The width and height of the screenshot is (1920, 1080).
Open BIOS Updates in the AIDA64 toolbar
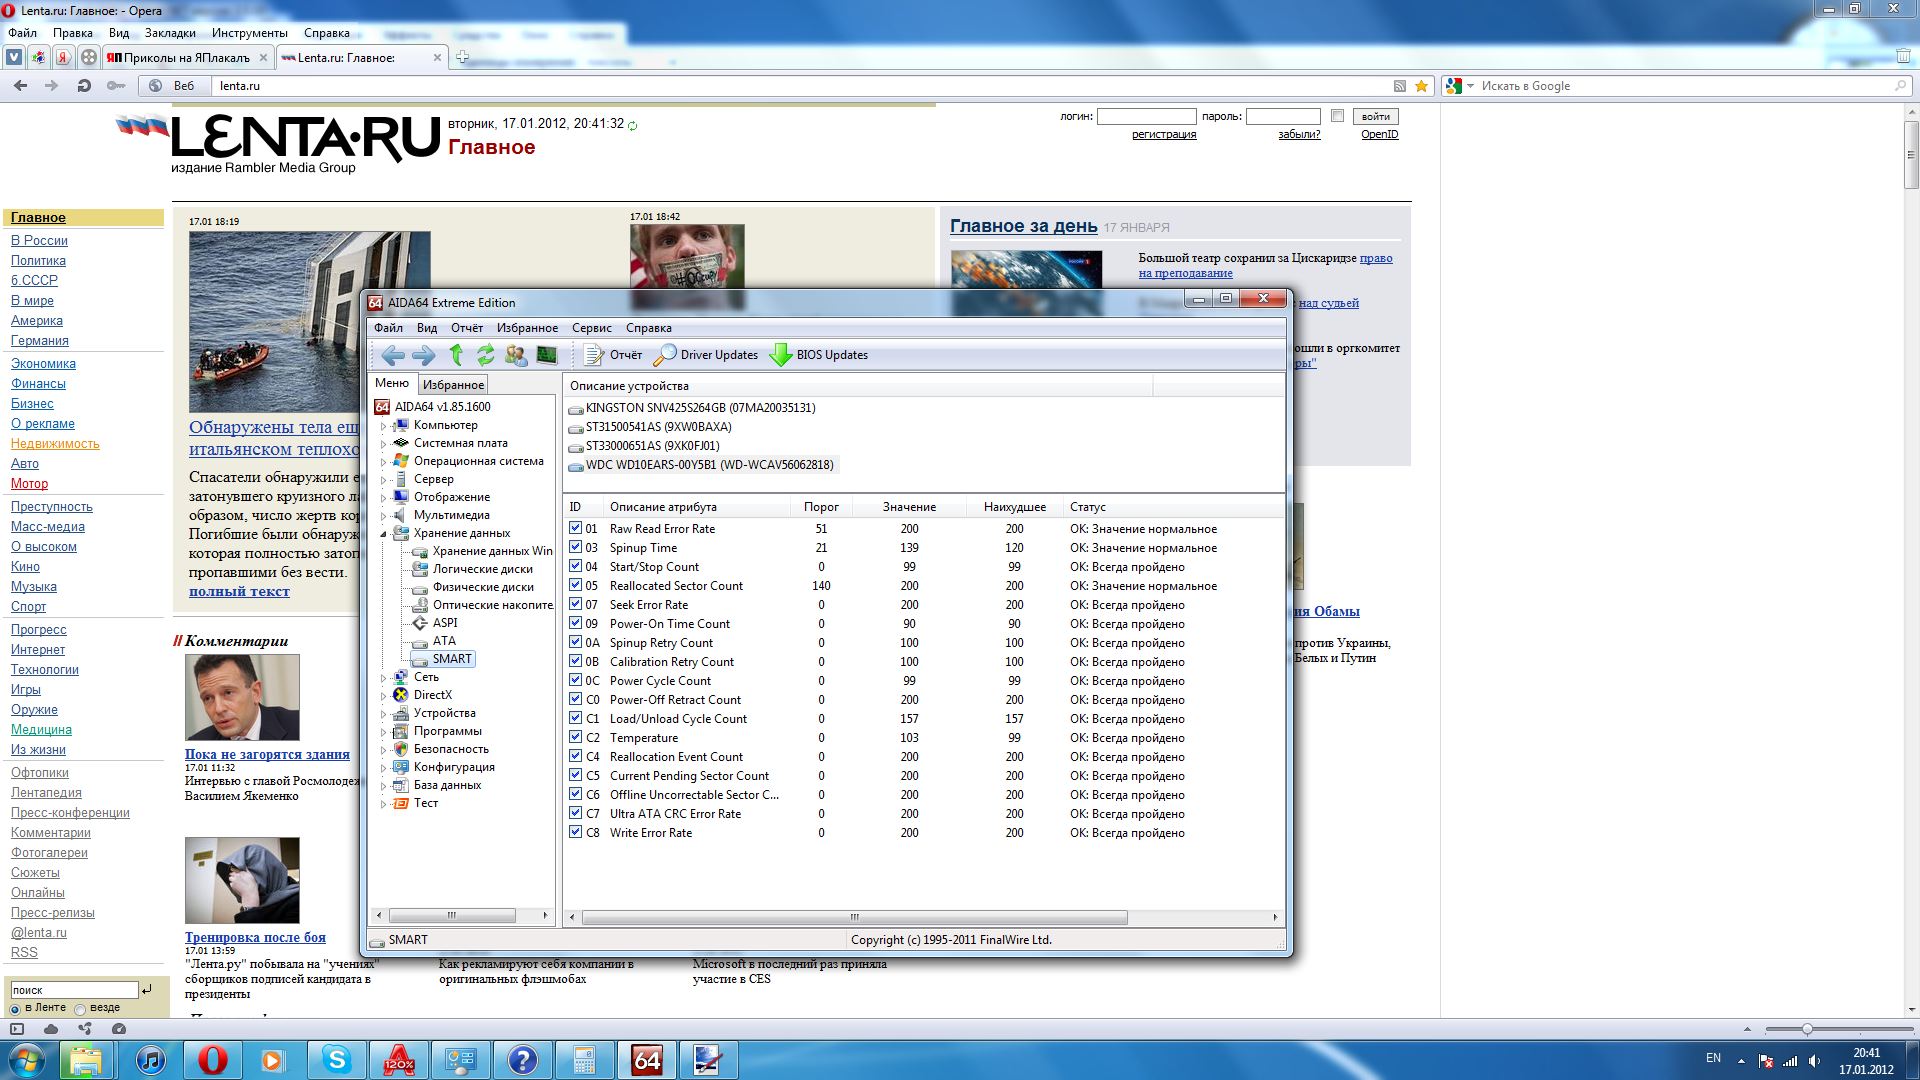(x=819, y=355)
